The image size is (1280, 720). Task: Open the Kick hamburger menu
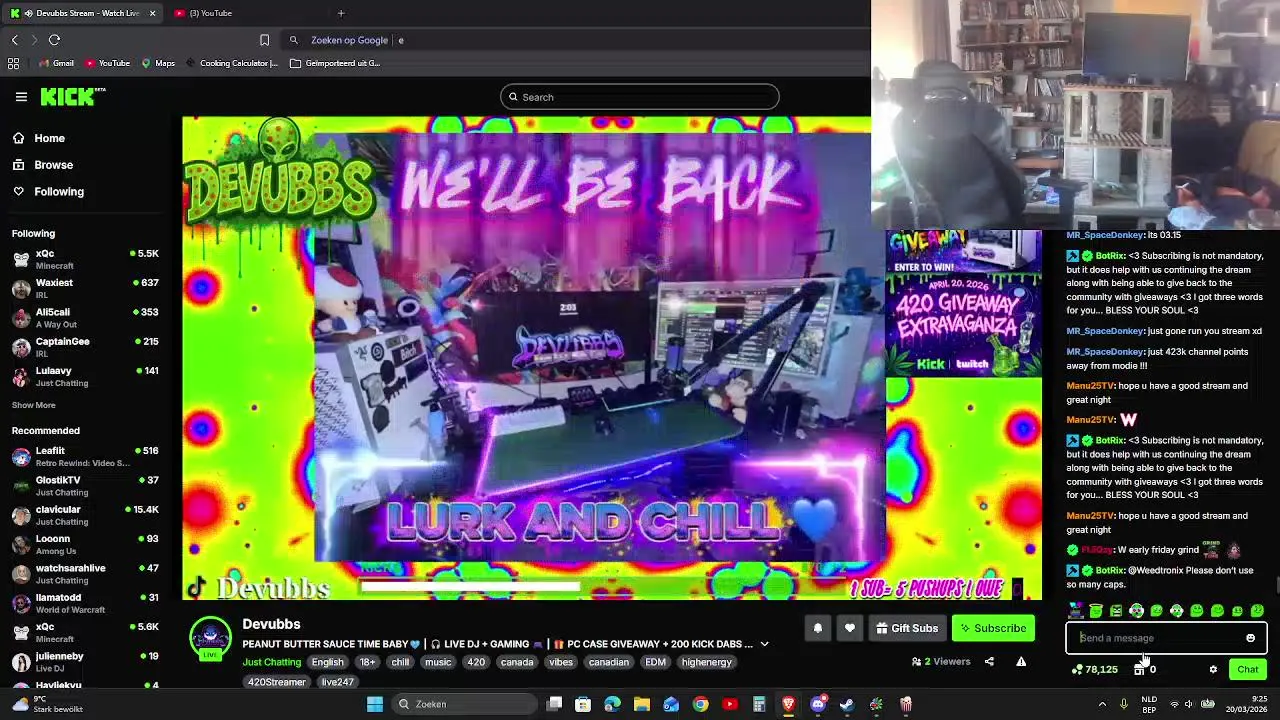[x=21, y=97]
